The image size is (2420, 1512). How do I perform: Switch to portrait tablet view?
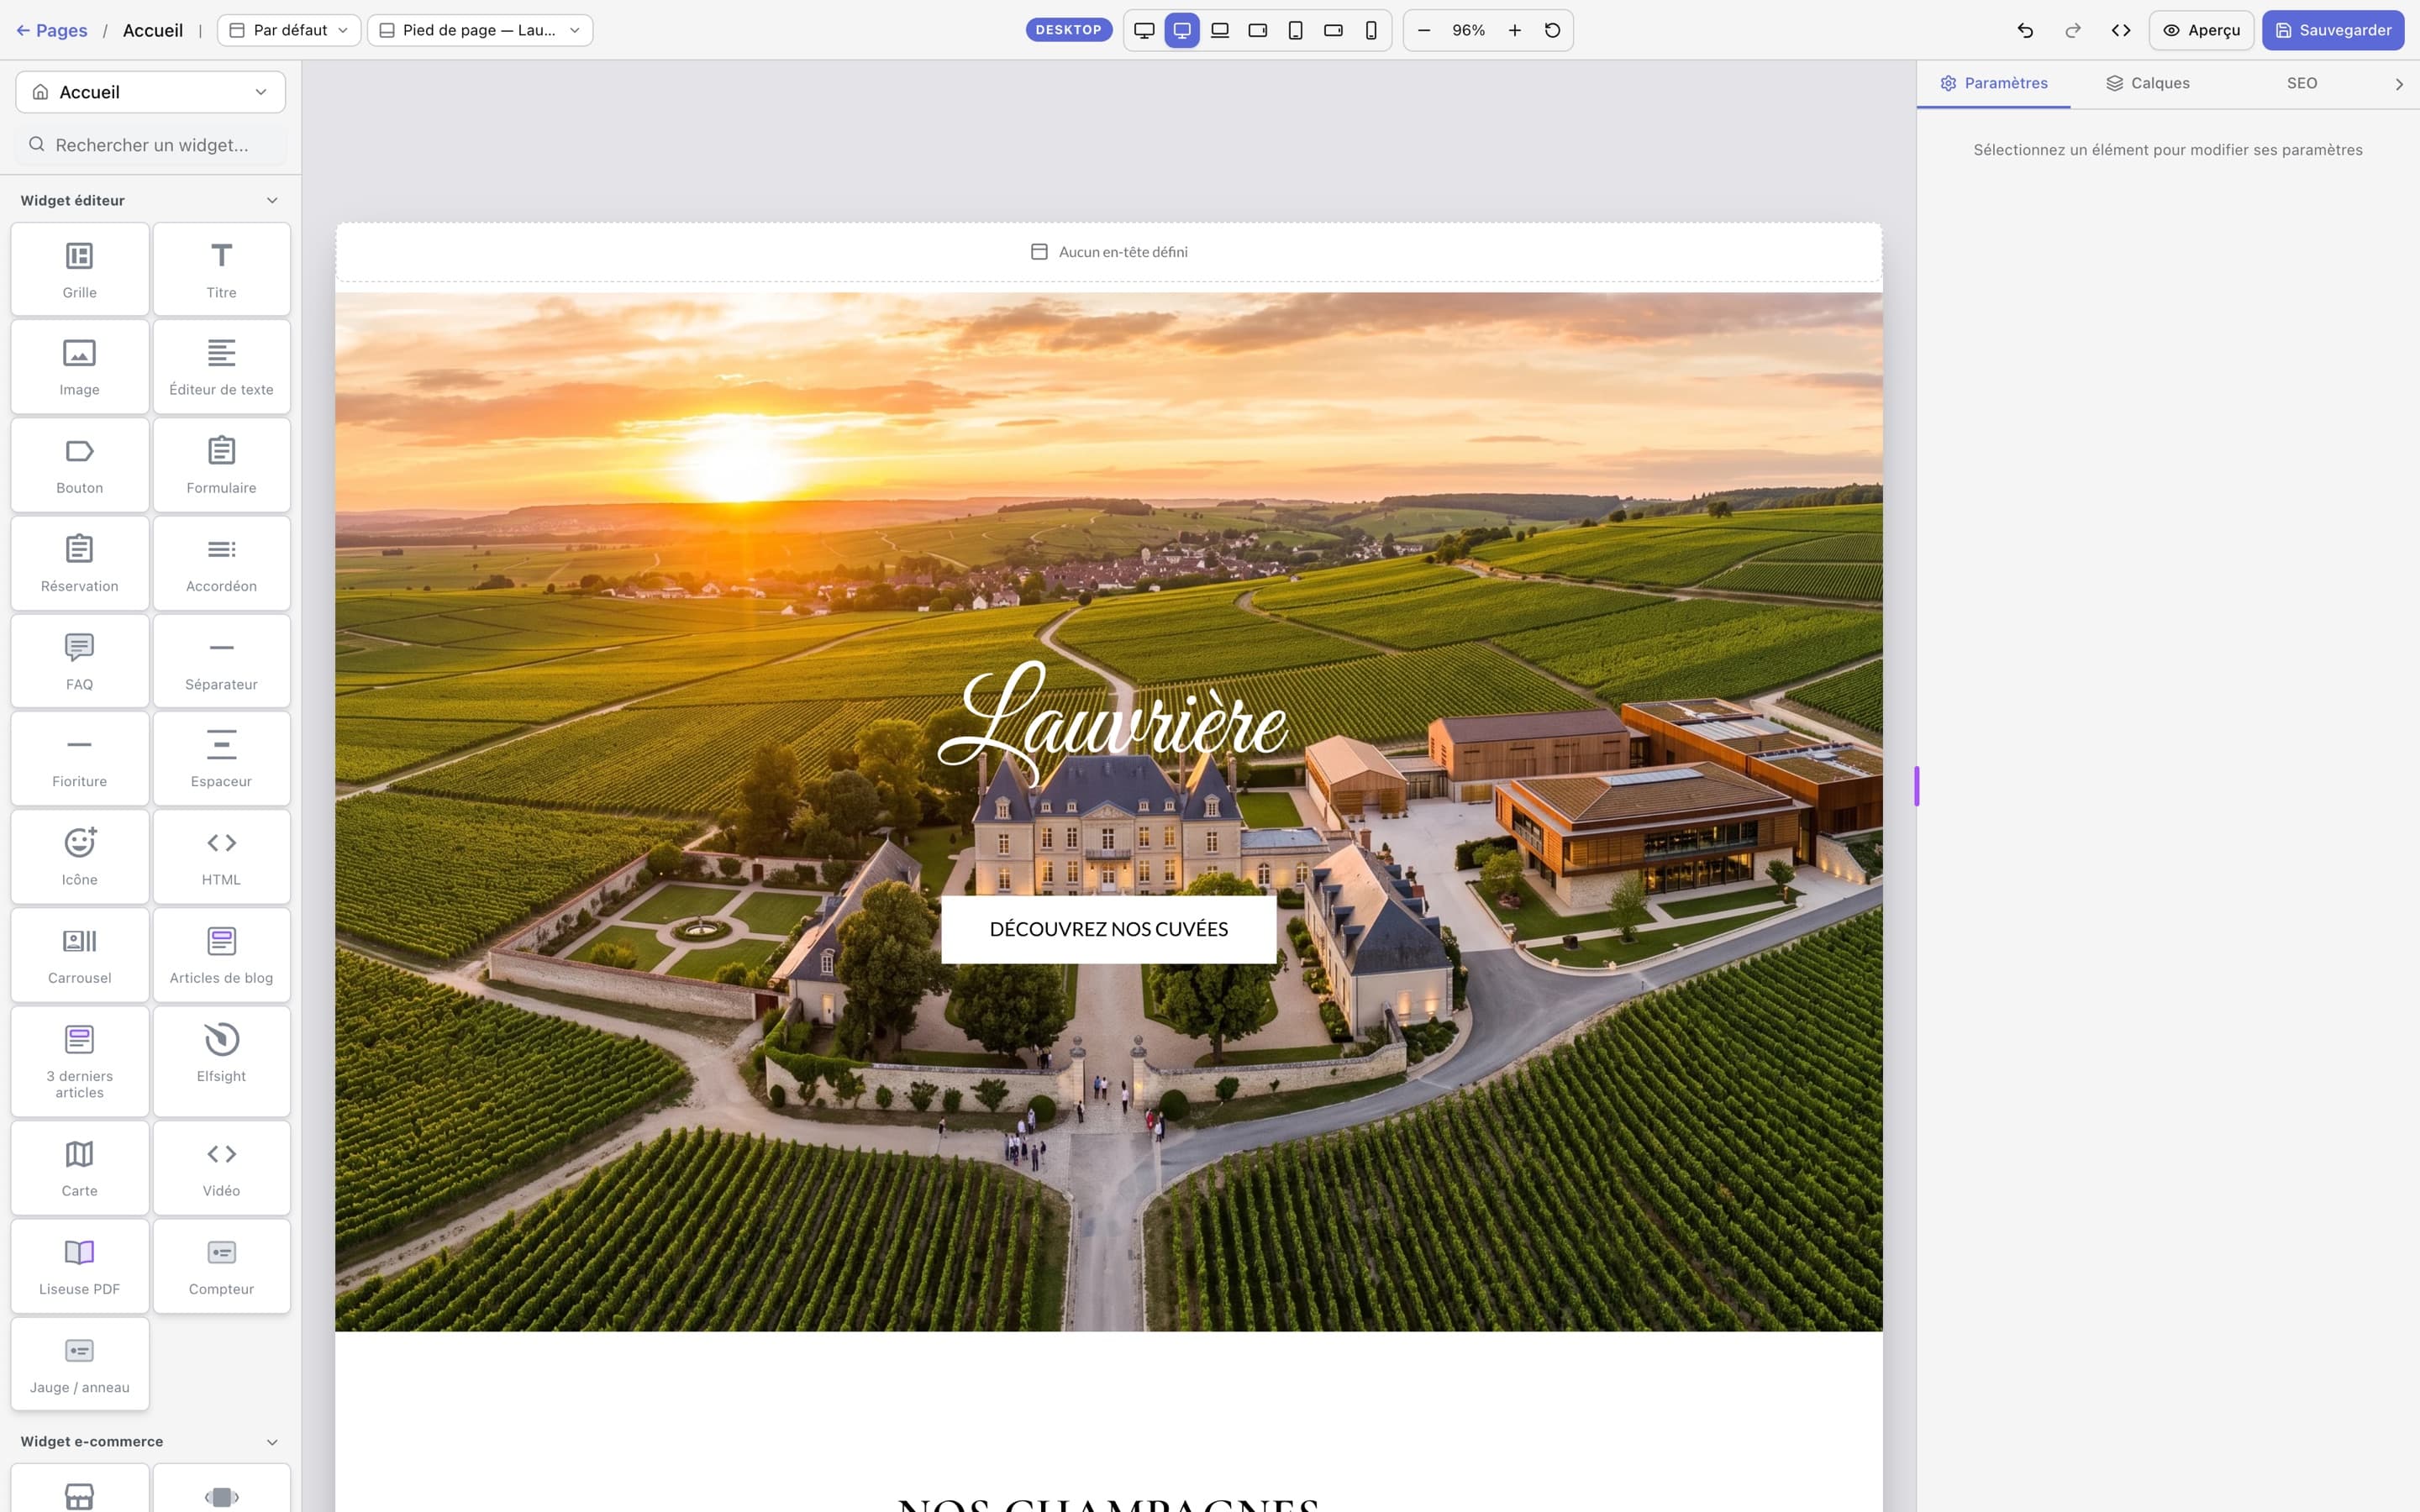1295,30
